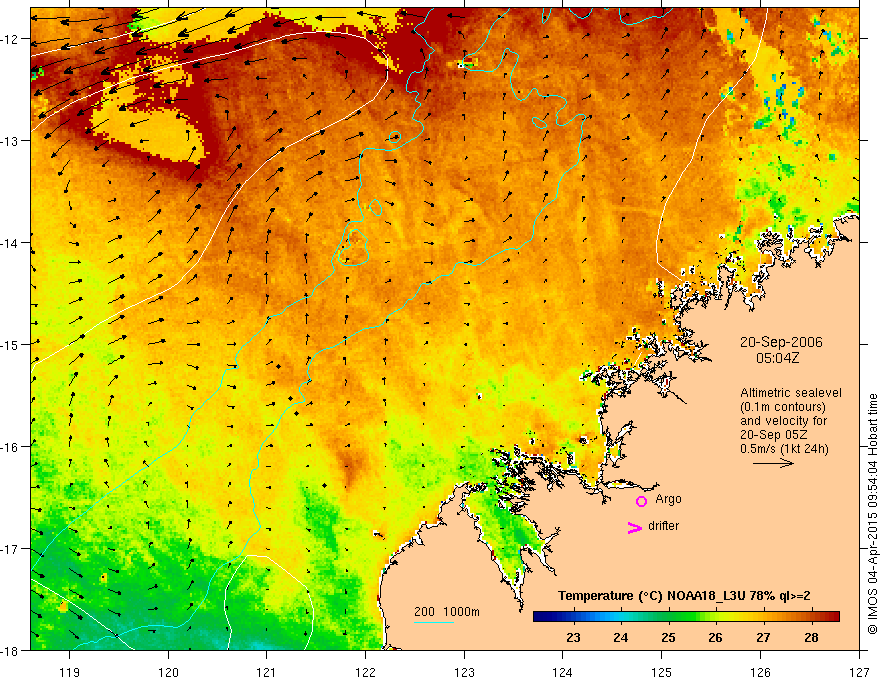Image resolution: width=880 pixels, height=680 pixels.
Task: Click the latitude axis label -13
Action: click(10, 141)
